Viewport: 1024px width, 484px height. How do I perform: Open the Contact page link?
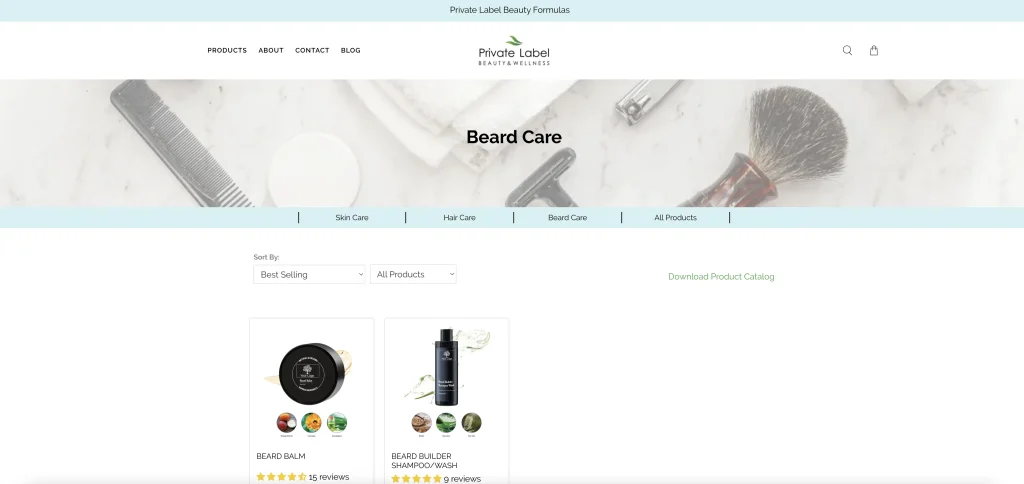(312, 50)
